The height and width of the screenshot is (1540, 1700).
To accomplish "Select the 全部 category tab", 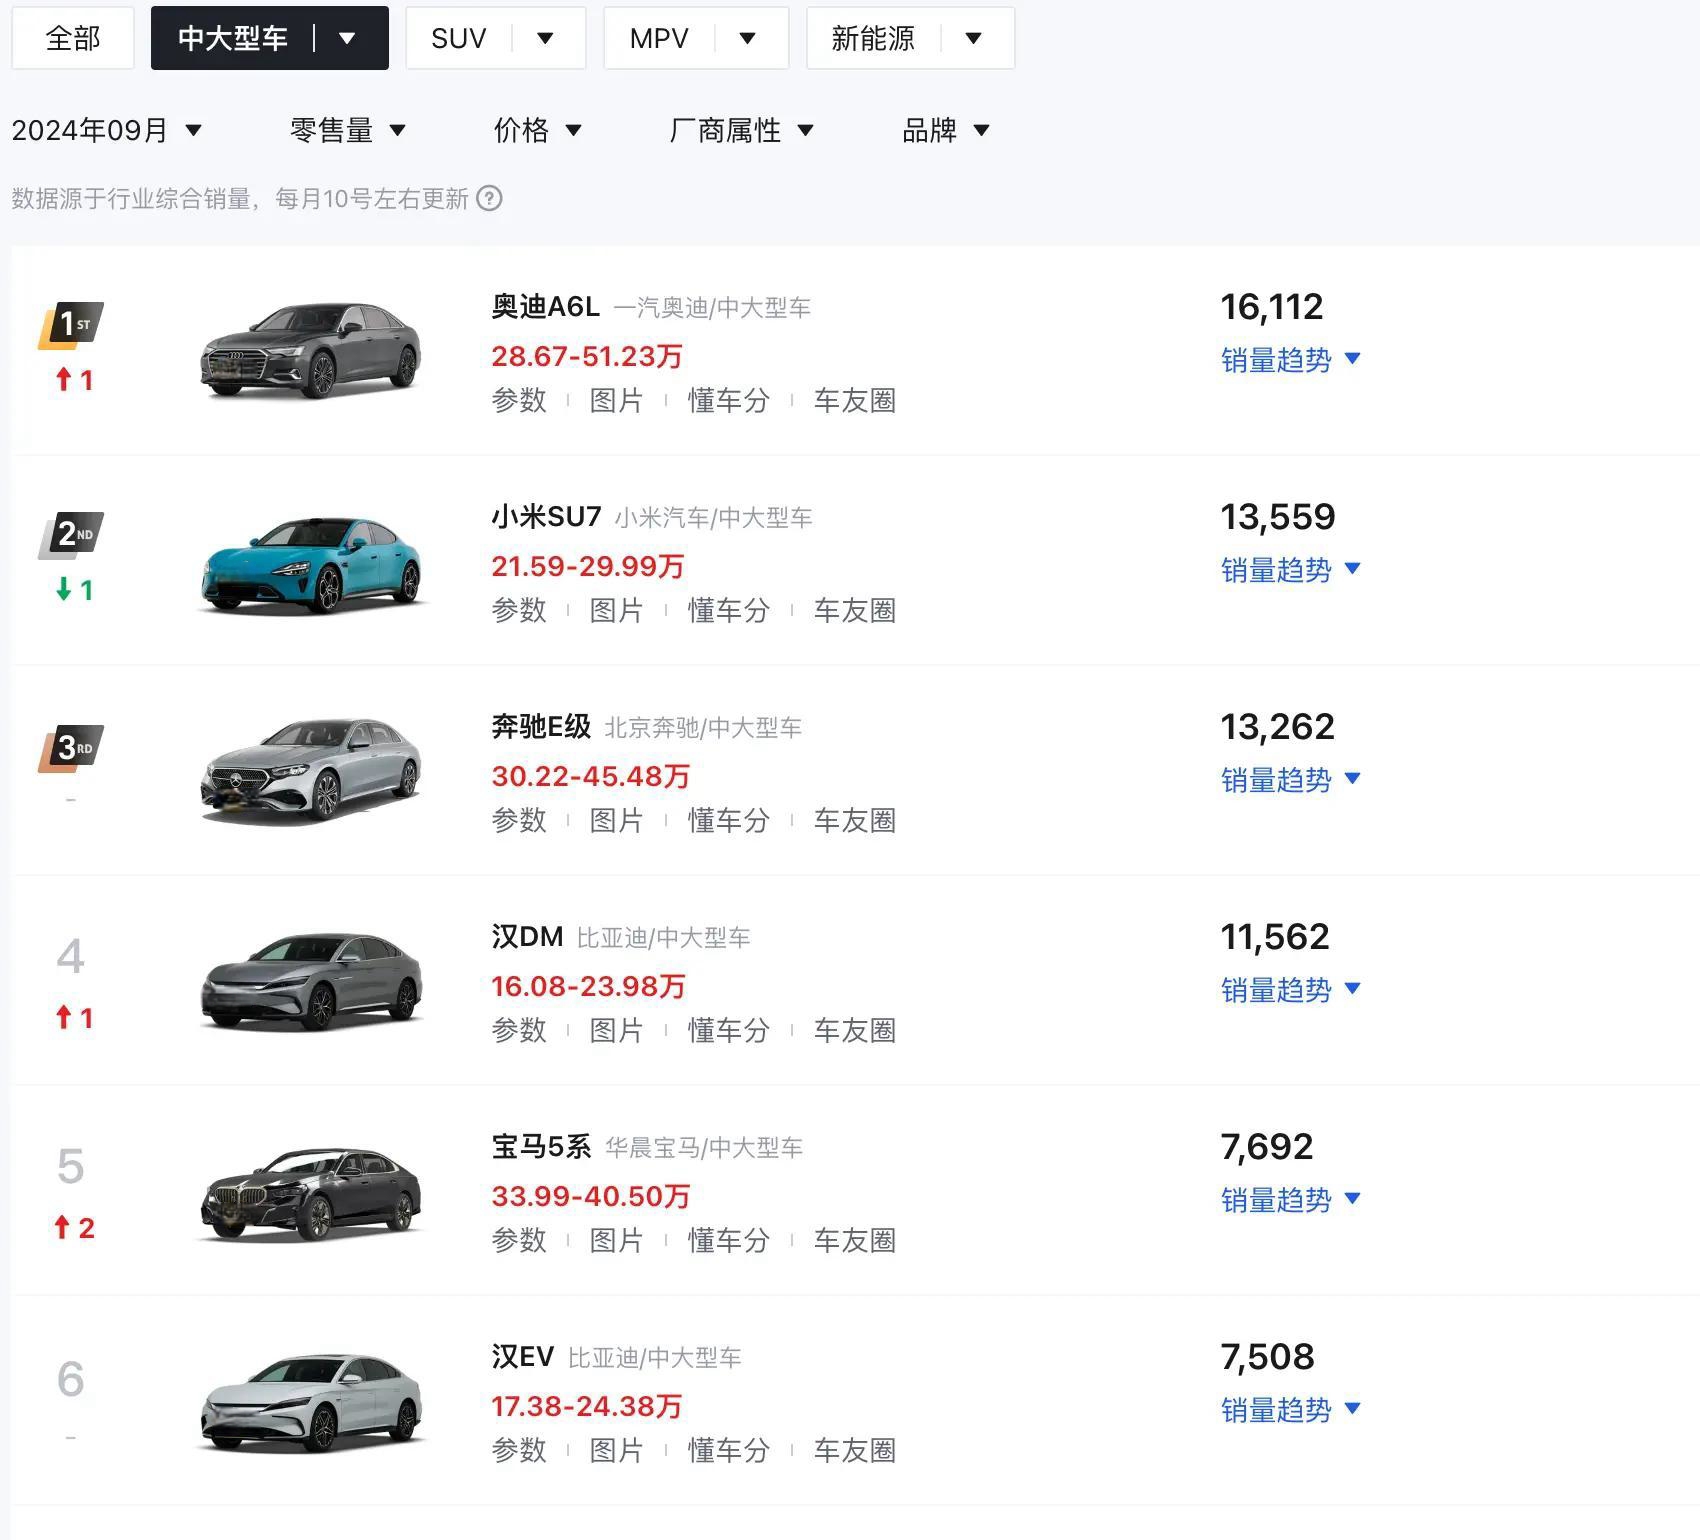I will click(x=73, y=38).
